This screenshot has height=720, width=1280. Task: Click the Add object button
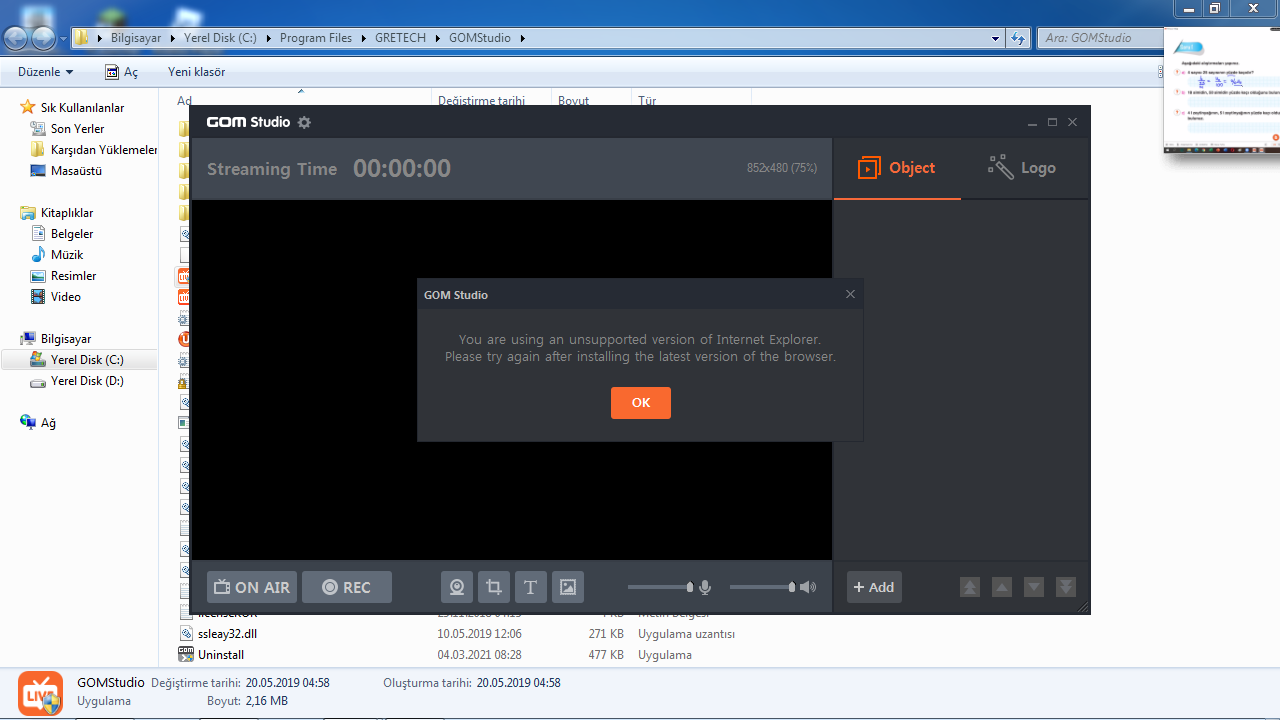tap(874, 587)
